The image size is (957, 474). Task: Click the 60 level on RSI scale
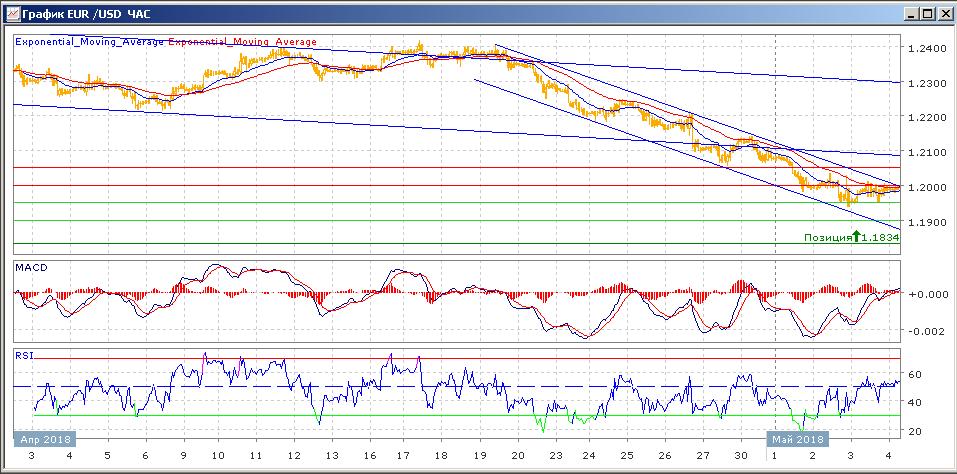click(x=914, y=375)
